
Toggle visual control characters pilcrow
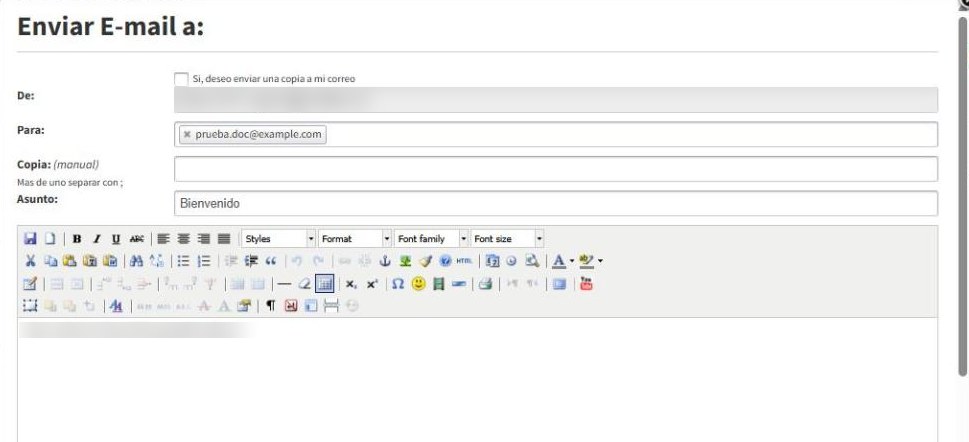271,305
